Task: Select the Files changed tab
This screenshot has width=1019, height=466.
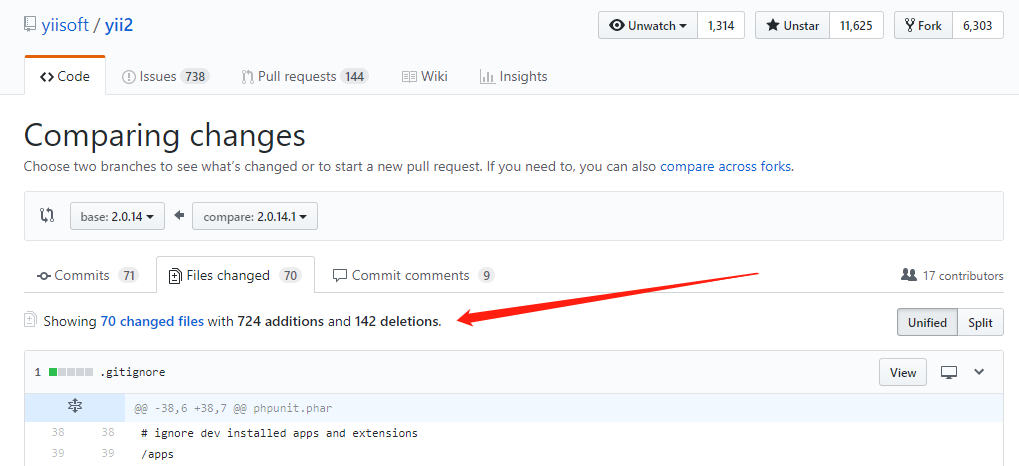Action: coord(235,276)
